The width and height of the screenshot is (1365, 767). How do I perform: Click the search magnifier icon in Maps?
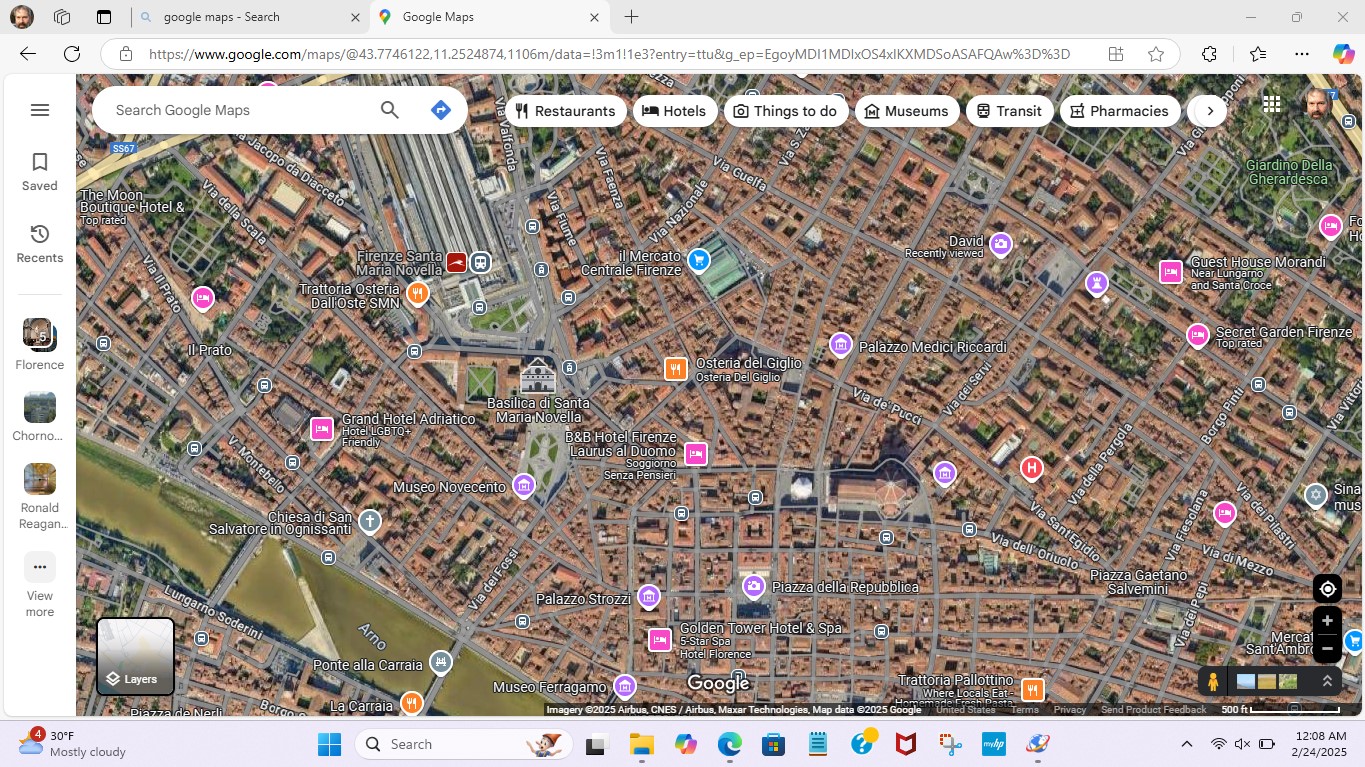tap(390, 110)
